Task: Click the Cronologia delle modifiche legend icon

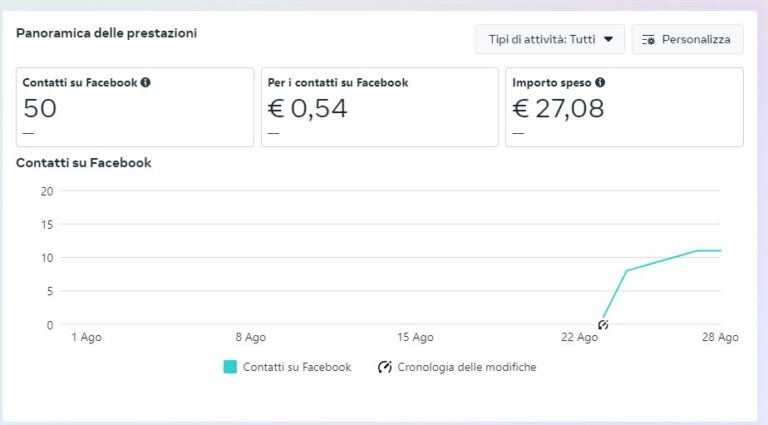Action: pyautogui.click(x=384, y=367)
